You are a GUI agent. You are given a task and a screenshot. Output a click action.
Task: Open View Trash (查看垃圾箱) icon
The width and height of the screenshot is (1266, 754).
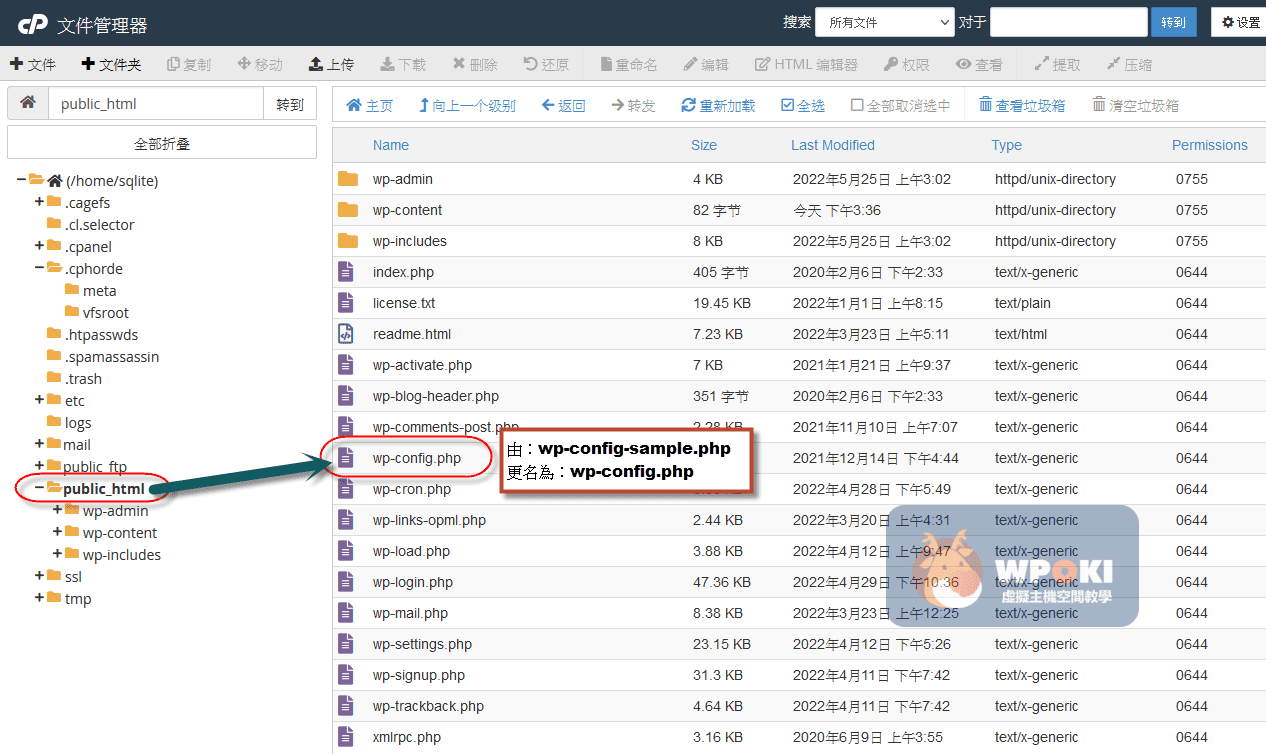tap(985, 105)
